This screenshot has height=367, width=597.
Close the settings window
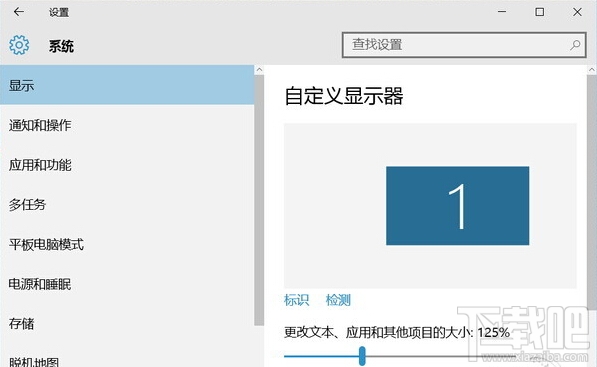tap(577, 12)
